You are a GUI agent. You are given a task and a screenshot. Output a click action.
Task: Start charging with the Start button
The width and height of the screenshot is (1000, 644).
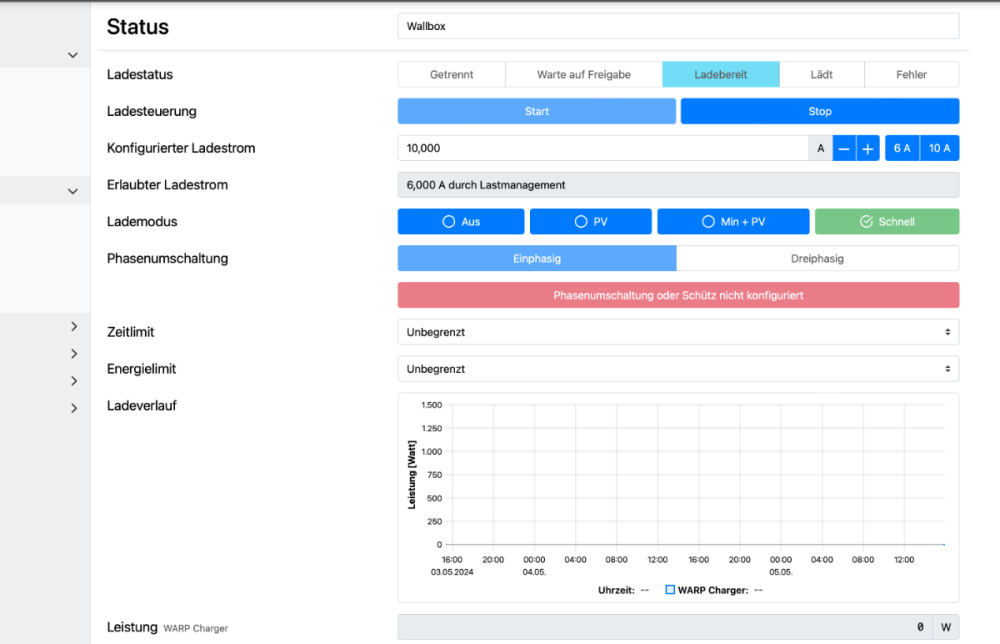[x=536, y=111]
